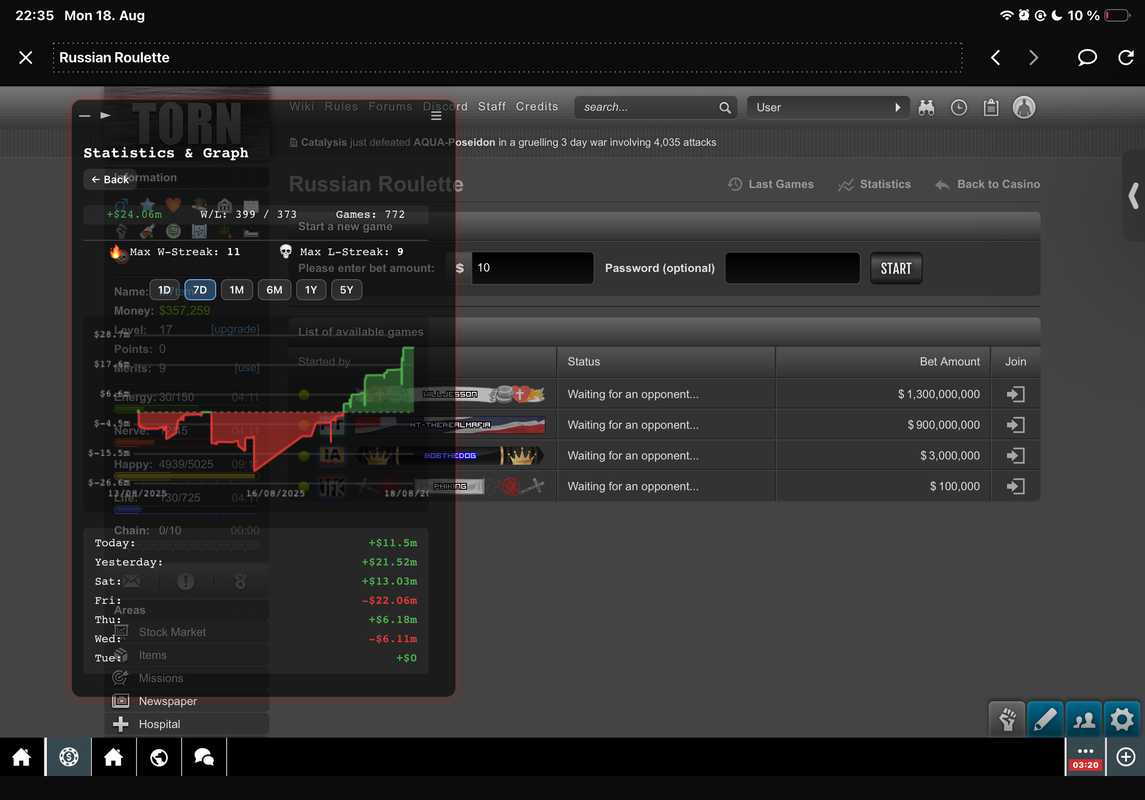Screen dimensions: 1145x800
Task: Open advanced search binoculars icon
Action: pyautogui.click(x=927, y=107)
